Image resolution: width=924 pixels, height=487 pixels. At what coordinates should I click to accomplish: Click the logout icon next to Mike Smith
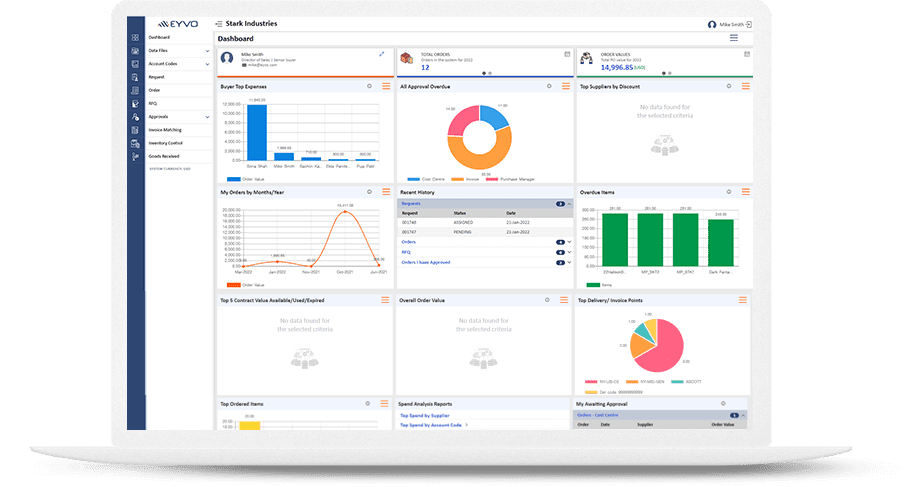pyautogui.click(x=748, y=24)
